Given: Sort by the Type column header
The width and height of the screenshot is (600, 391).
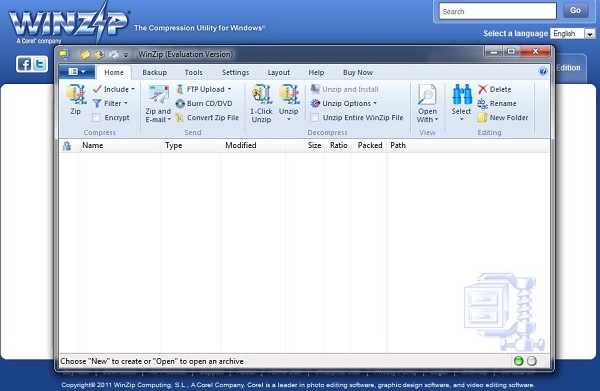Looking at the screenshot, I should (x=190, y=145).
